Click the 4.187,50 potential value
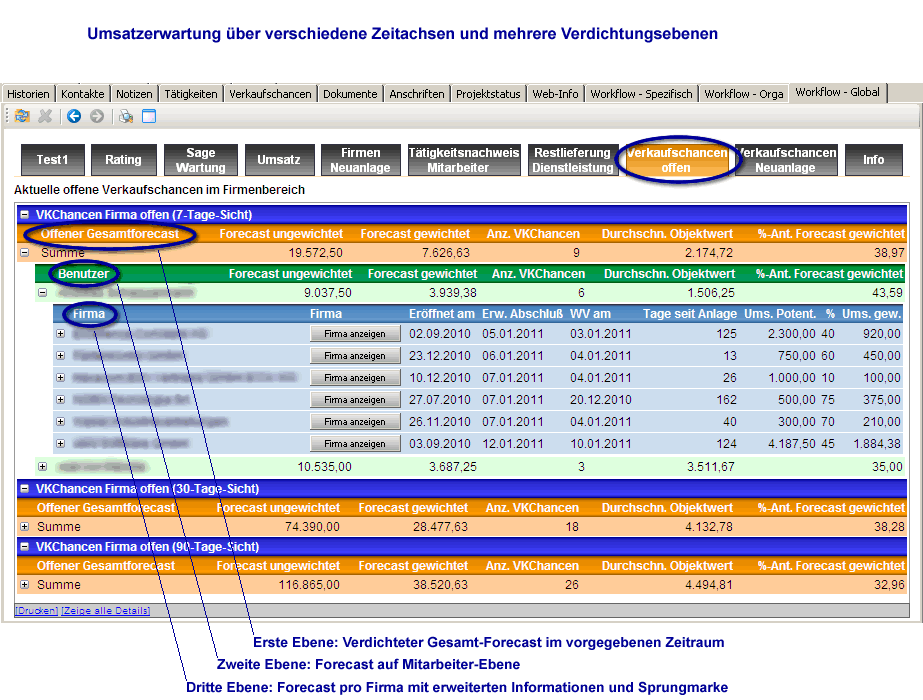The height and width of the screenshot is (700, 923). point(792,443)
